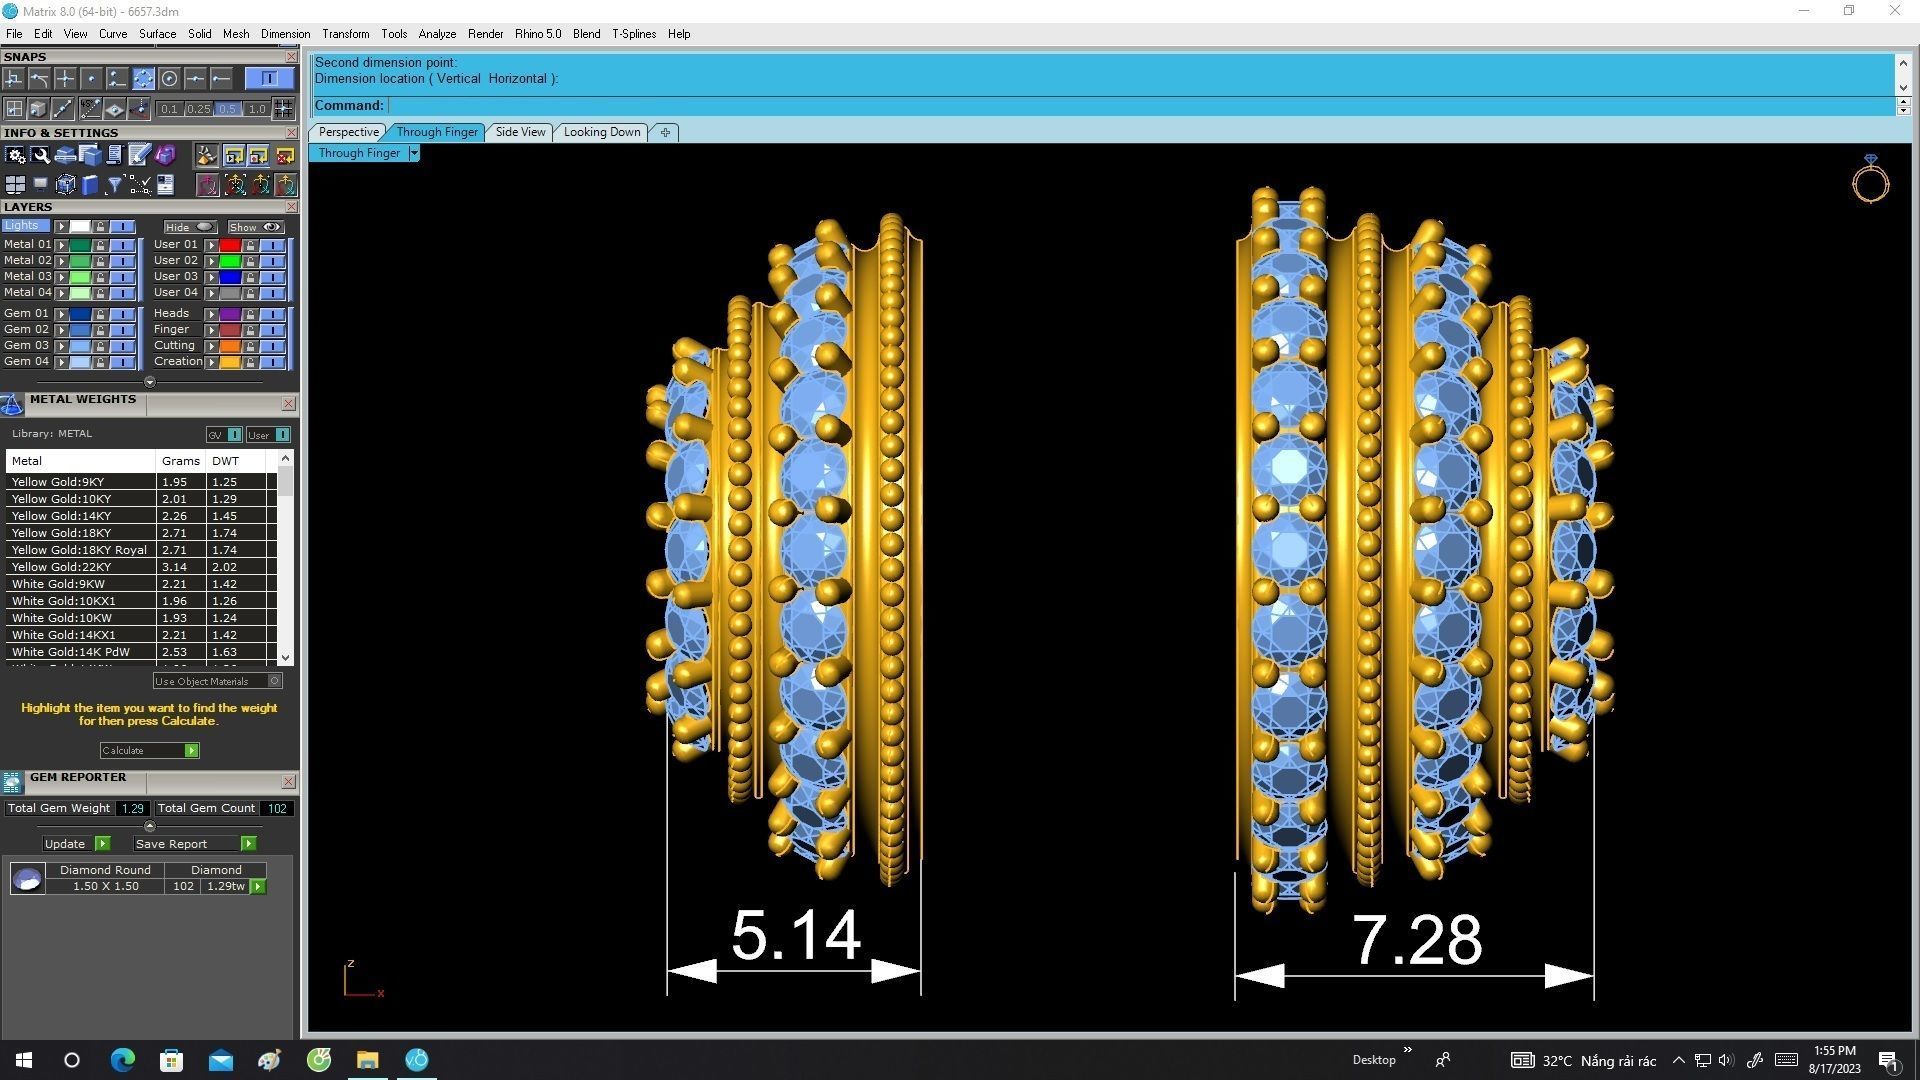Screen dimensions: 1920x1080
Task: Open the wrench search options icon
Action: click(x=40, y=155)
